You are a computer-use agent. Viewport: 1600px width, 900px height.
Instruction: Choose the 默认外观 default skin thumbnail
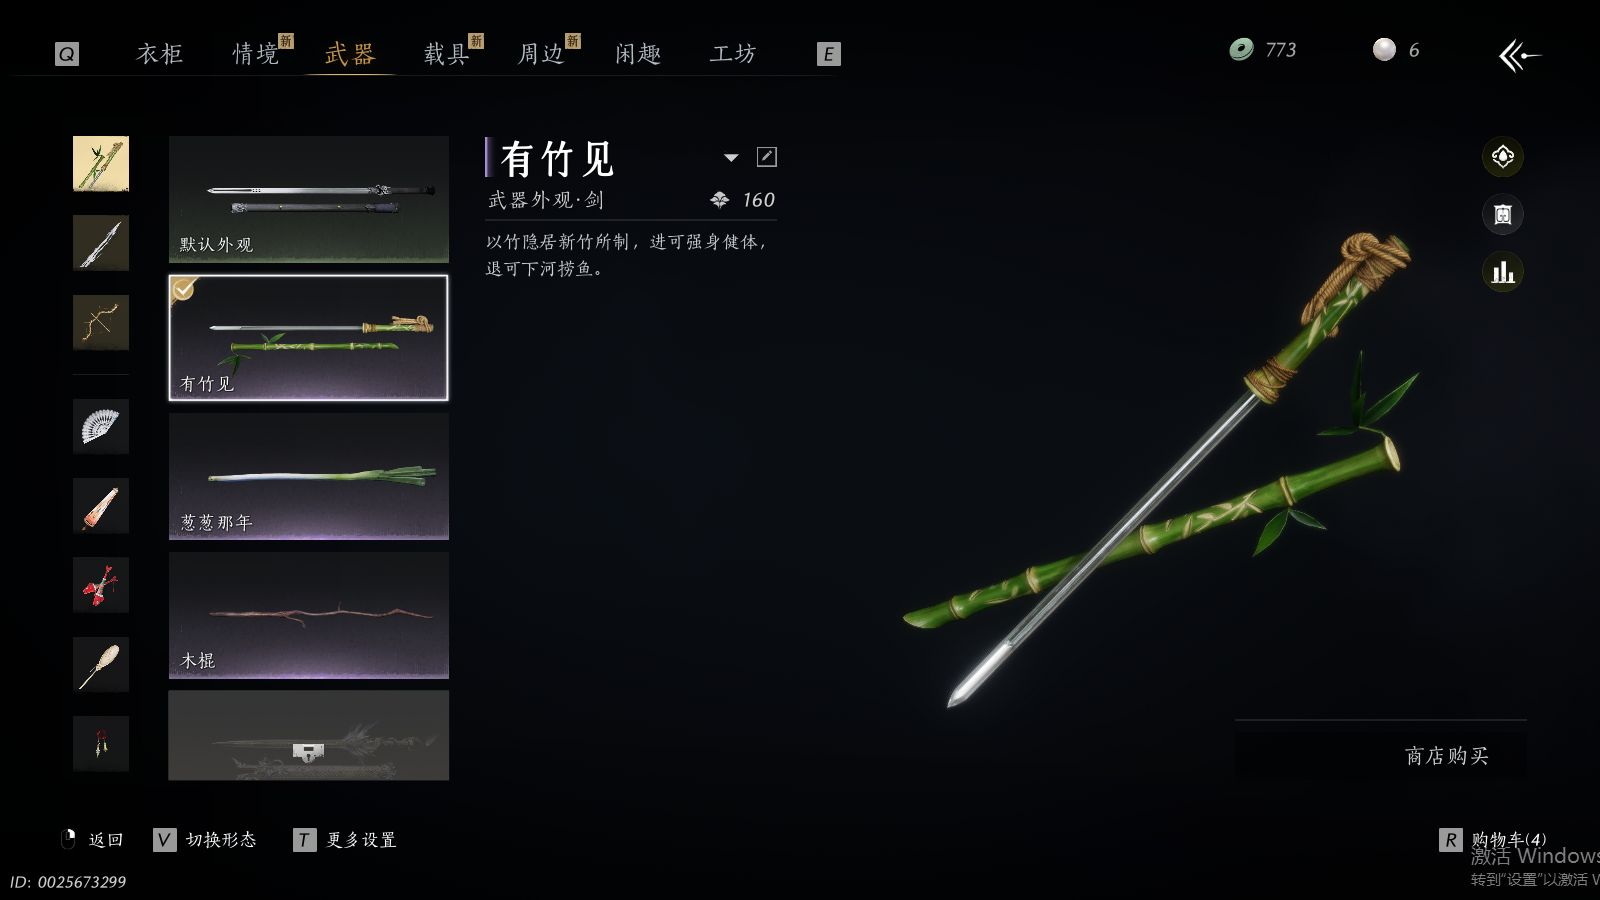[x=309, y=199]
